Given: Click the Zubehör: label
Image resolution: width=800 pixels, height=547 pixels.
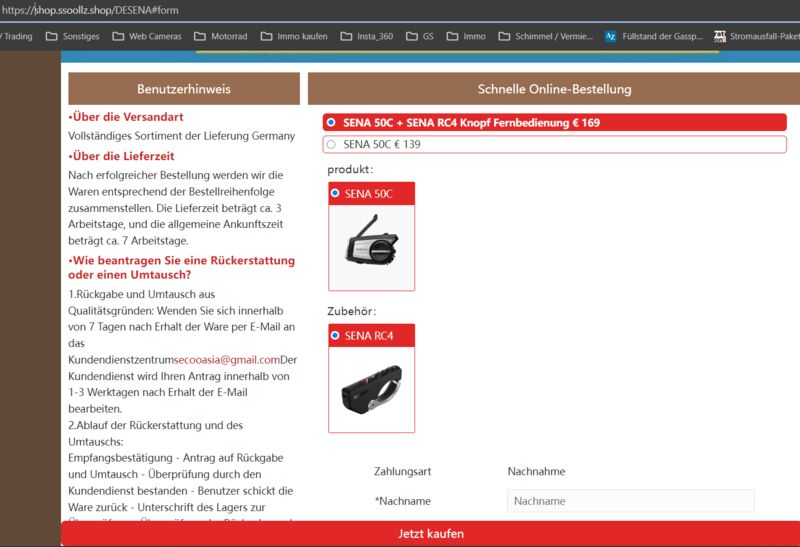Looking at the screenshot, I should 352,311.
